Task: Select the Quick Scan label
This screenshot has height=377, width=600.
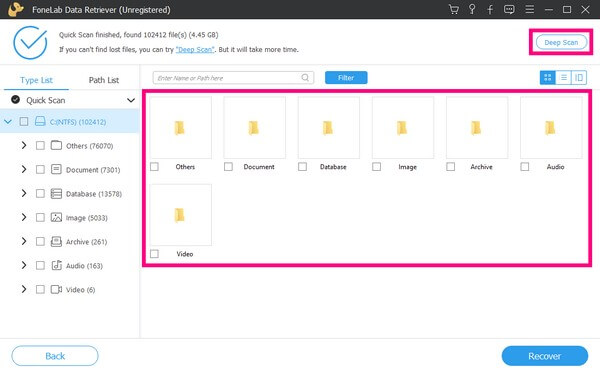Action: pyautogui.click(x=46, y=100)
